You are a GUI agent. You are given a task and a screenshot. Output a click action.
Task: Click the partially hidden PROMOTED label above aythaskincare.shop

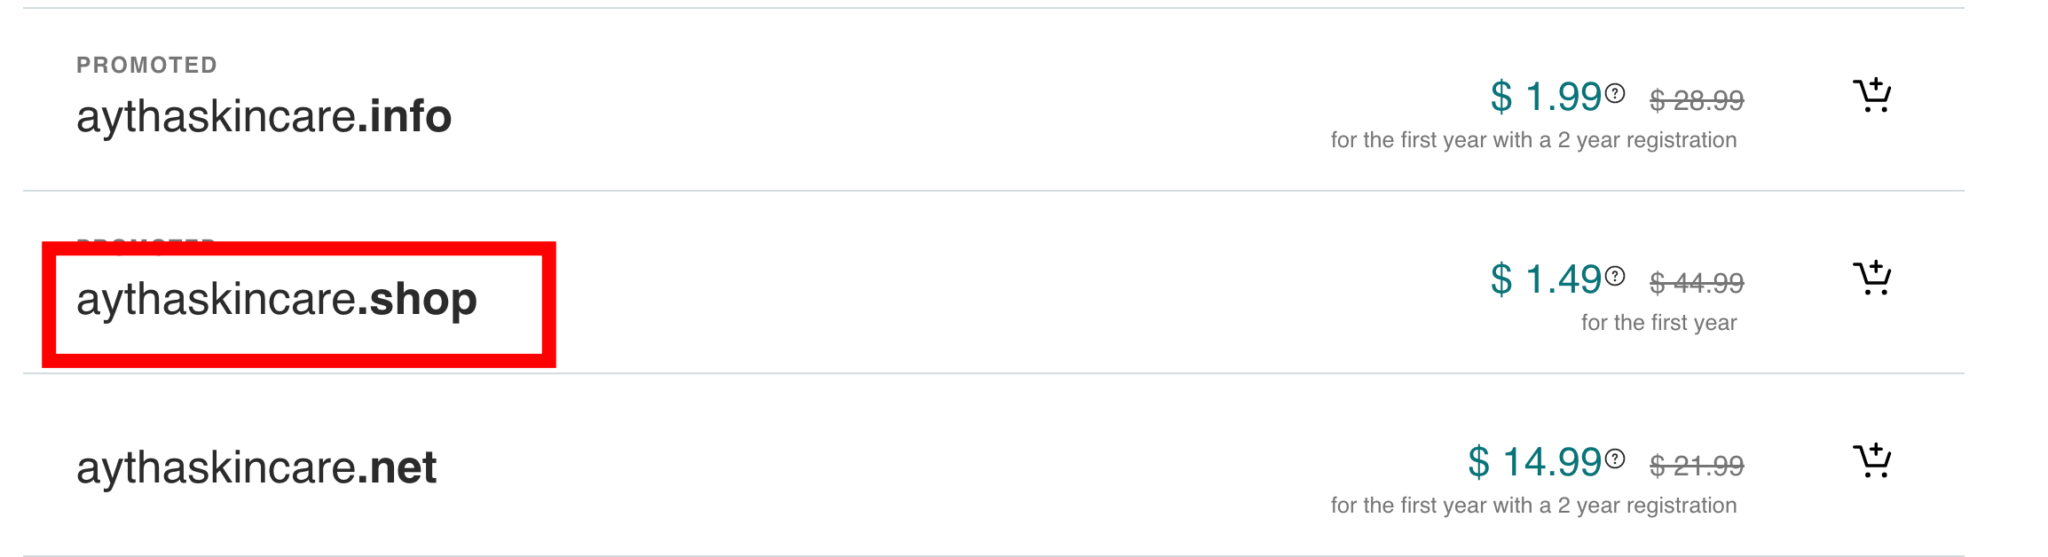click(x=147, y=242)
